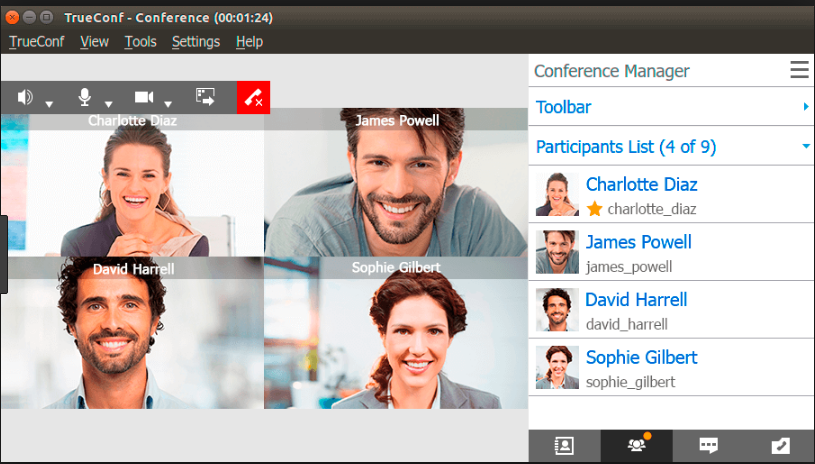Image resolution: width=815 pixels, height=464 pixels.
Task: Expand the Toolbar section
Action: 671,107
